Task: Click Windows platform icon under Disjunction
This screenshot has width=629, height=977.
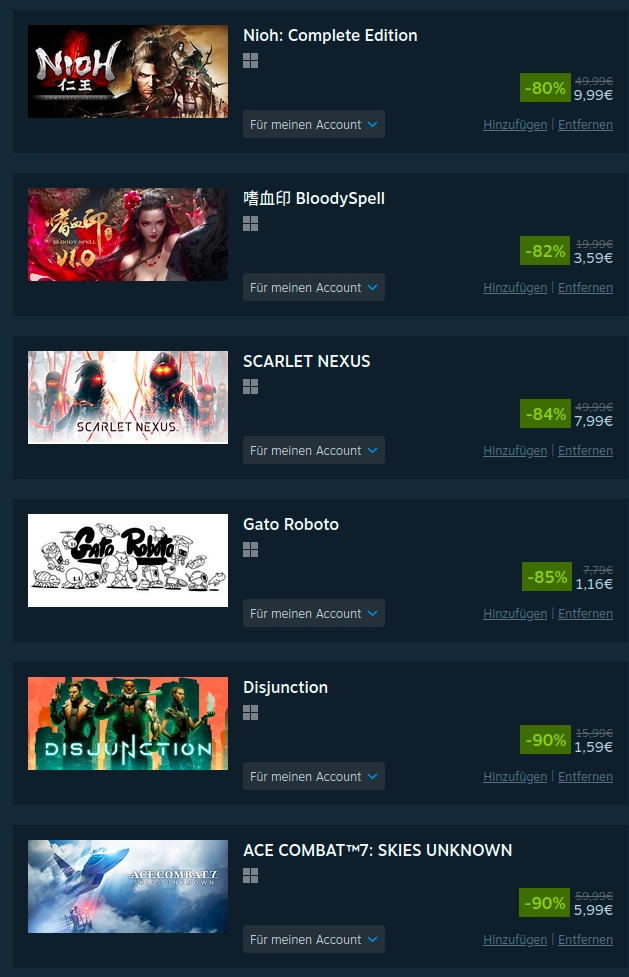Action: (x=251, y=713)
